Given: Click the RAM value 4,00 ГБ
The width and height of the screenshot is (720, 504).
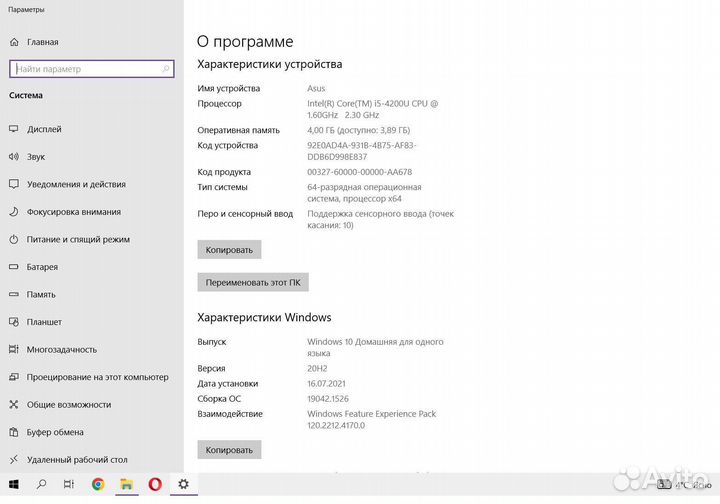Looking at the screenshot, I should 359,130.
